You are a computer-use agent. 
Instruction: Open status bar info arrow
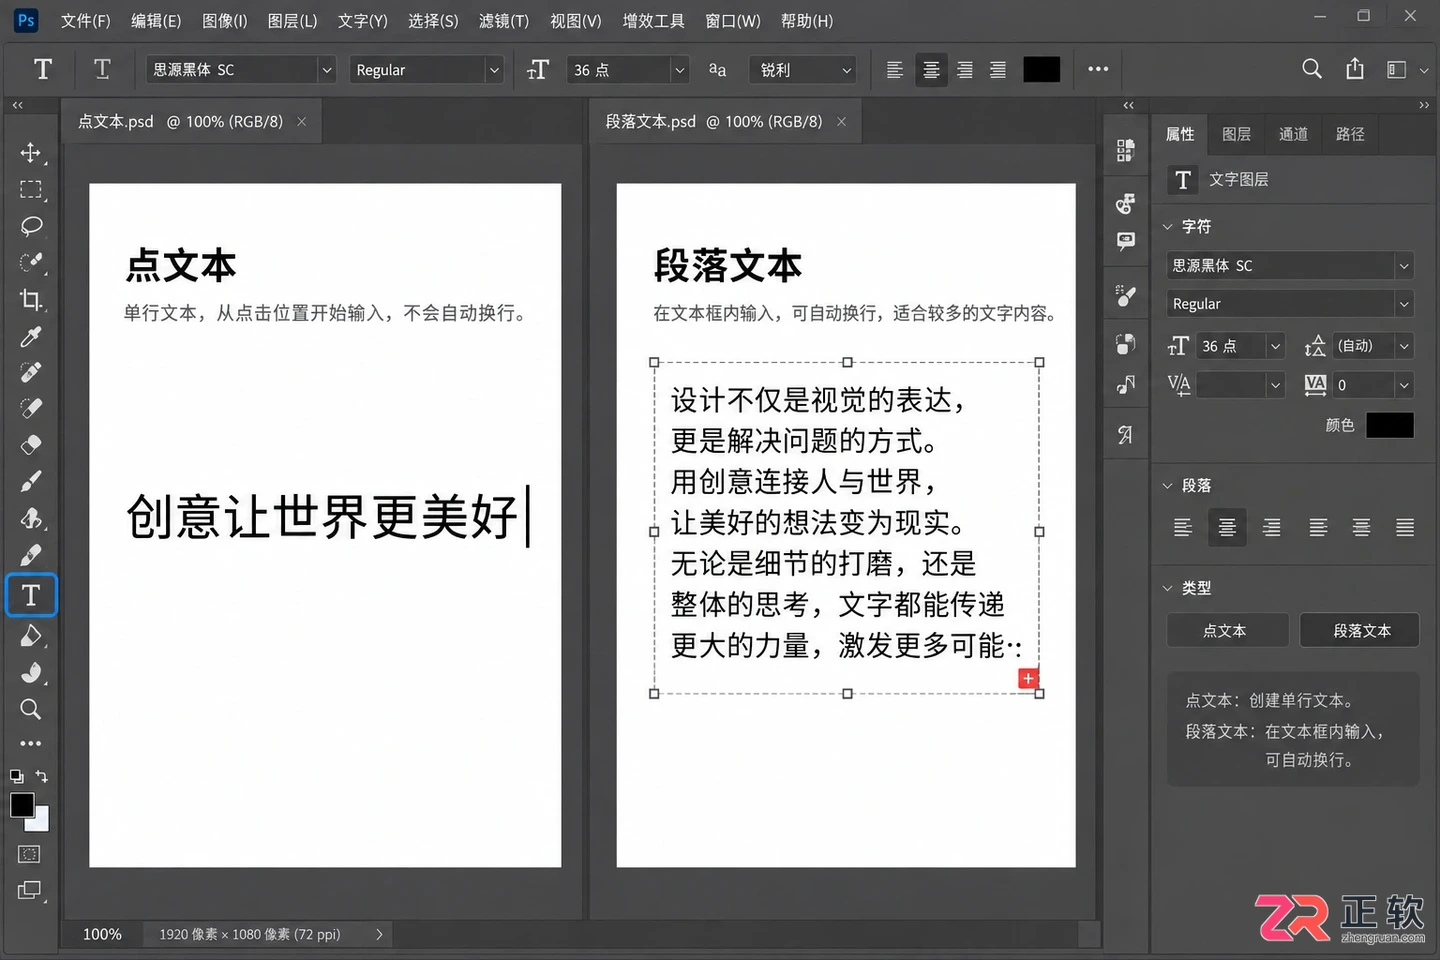click(379, 934)
